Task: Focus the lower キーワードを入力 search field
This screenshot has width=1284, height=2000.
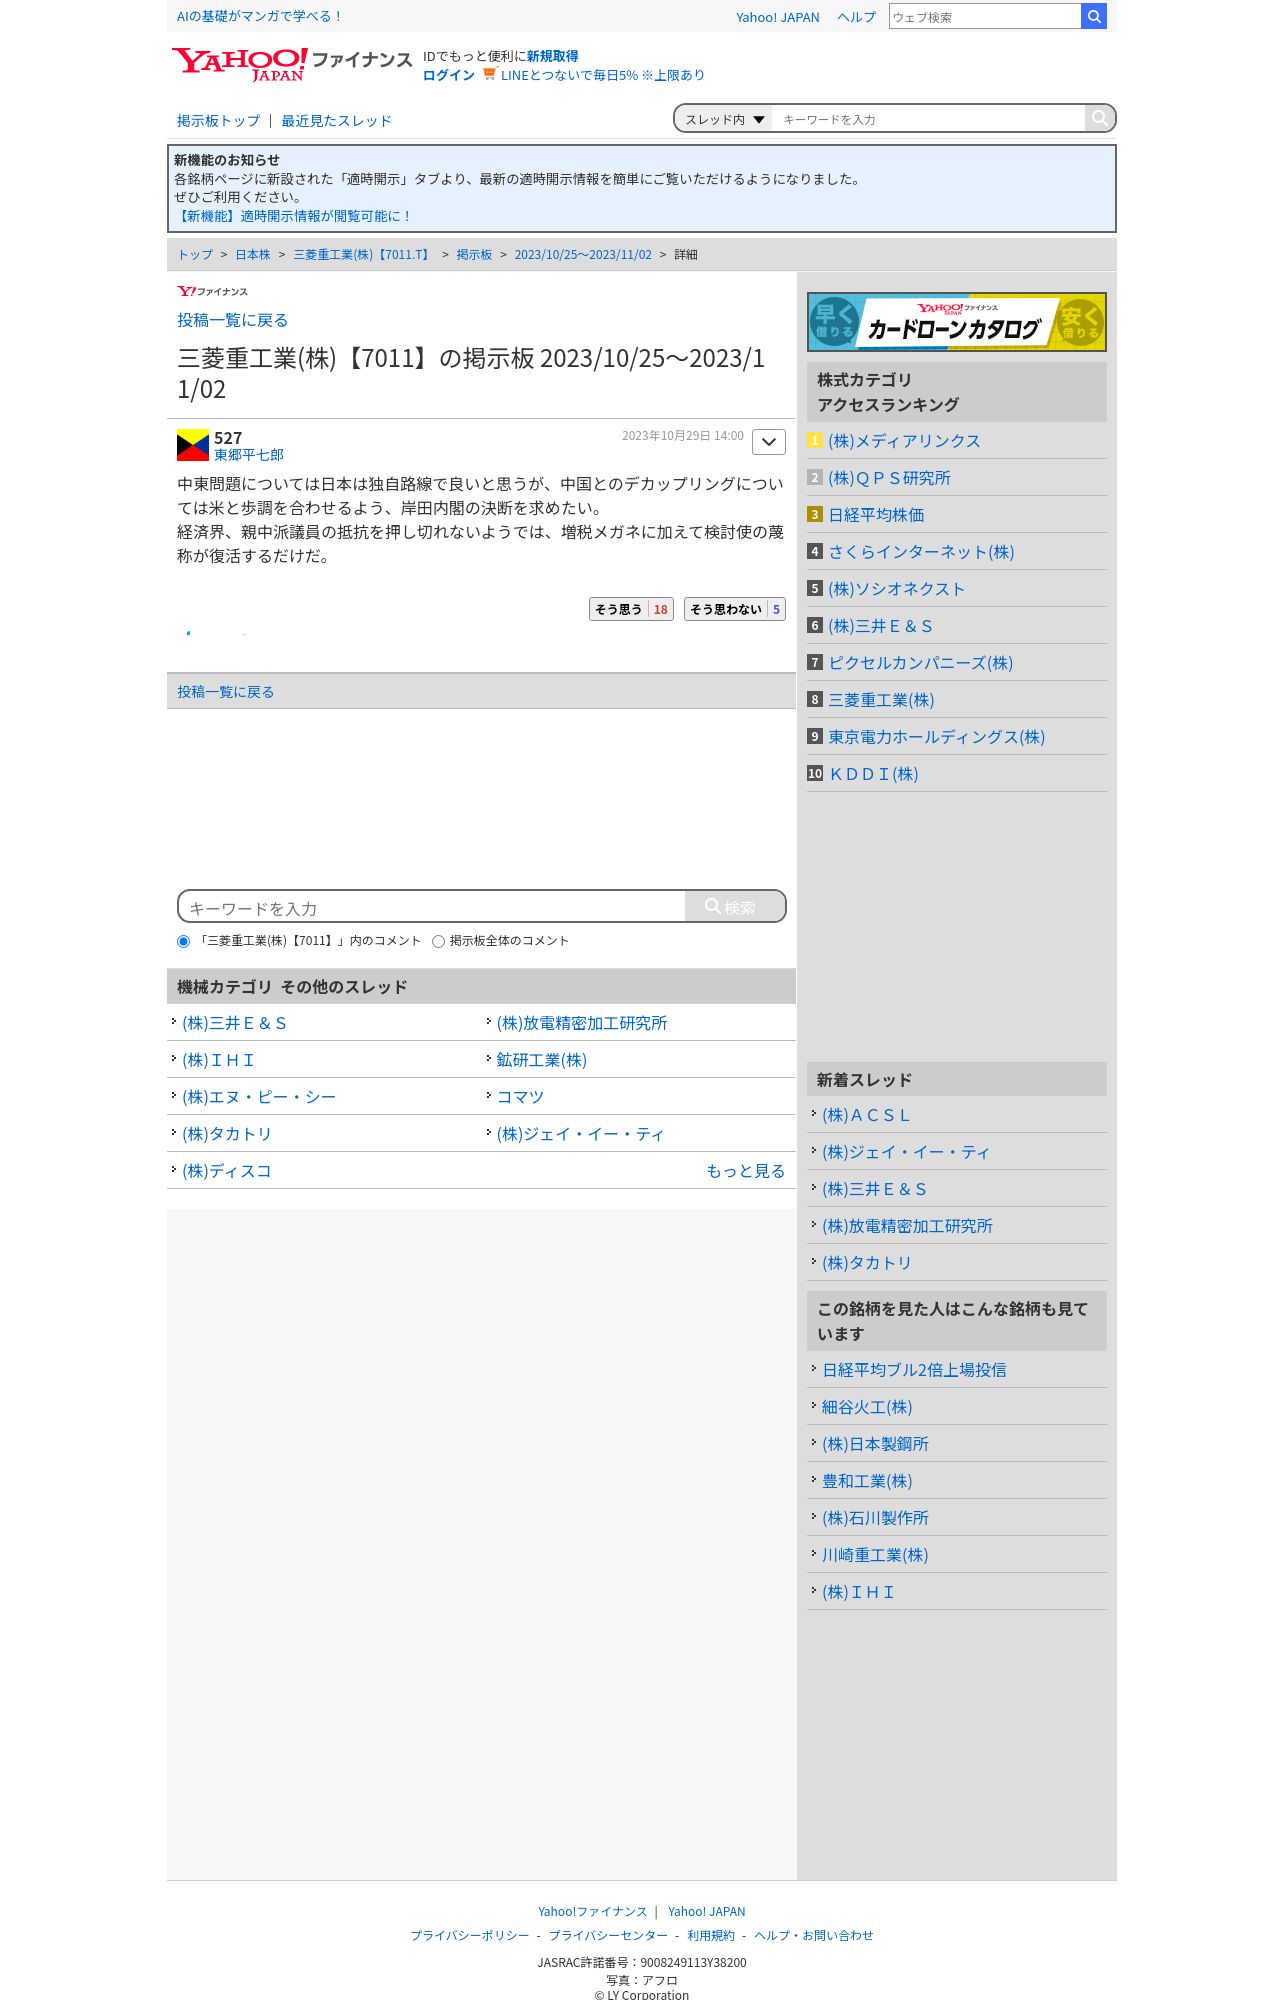Action: [x=432, y=907]
